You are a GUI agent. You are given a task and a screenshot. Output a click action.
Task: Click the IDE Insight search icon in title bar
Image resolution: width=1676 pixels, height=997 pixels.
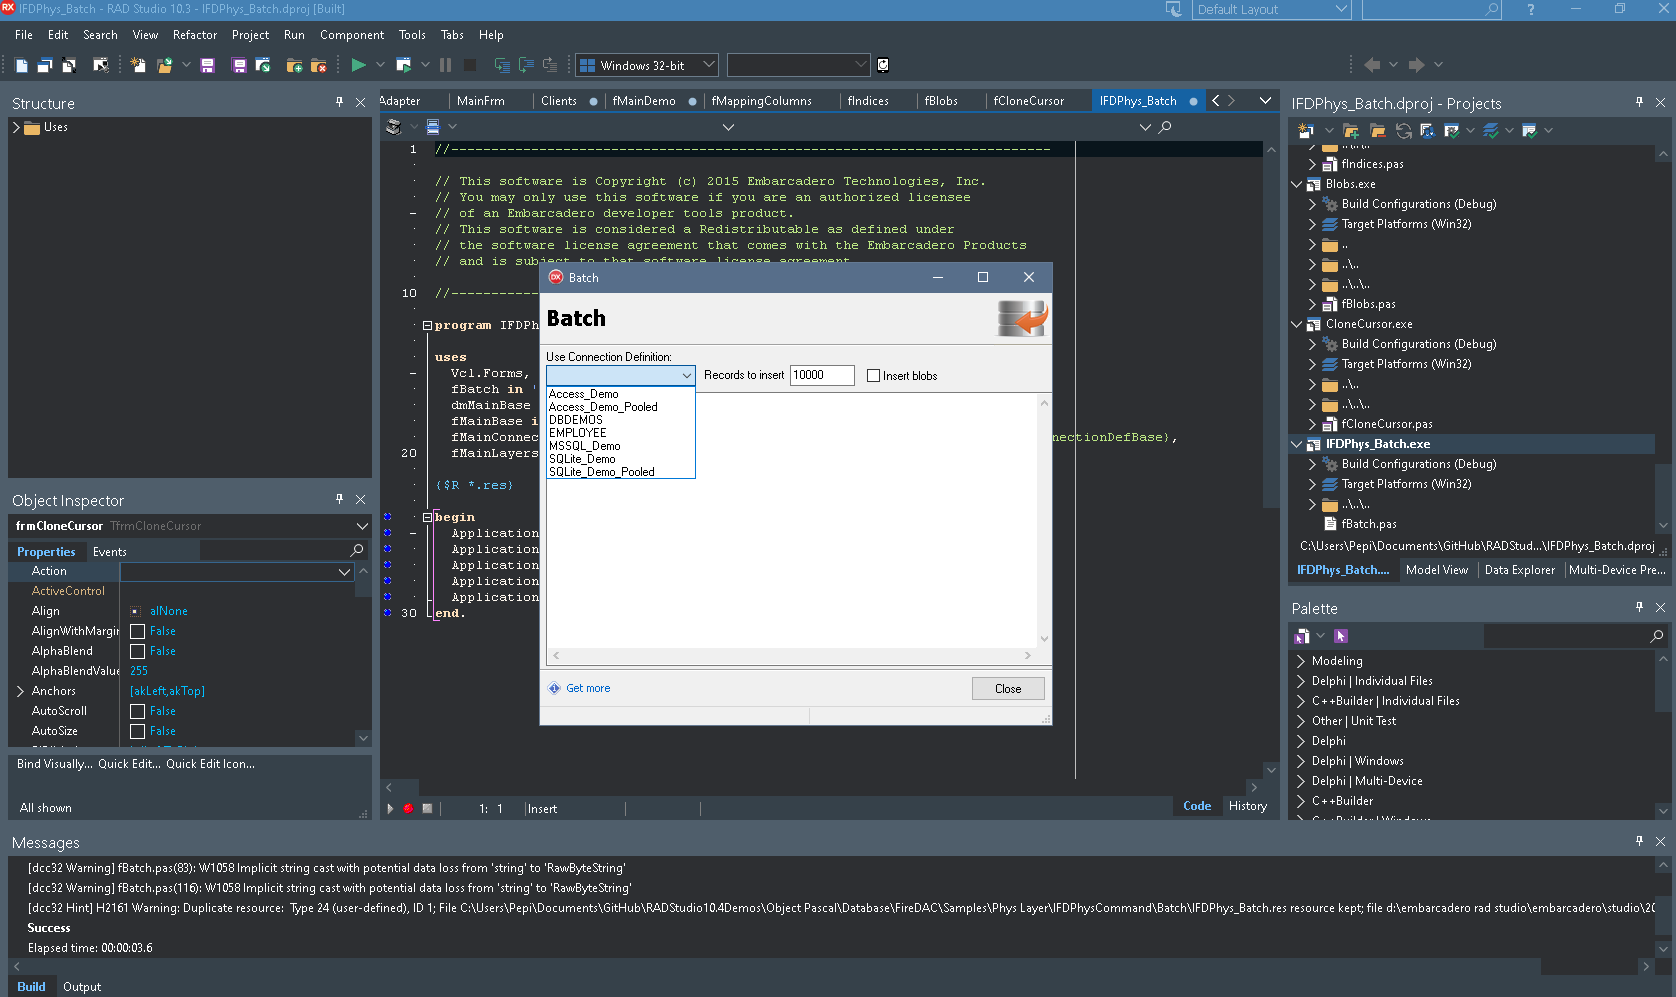point(1492,9)
